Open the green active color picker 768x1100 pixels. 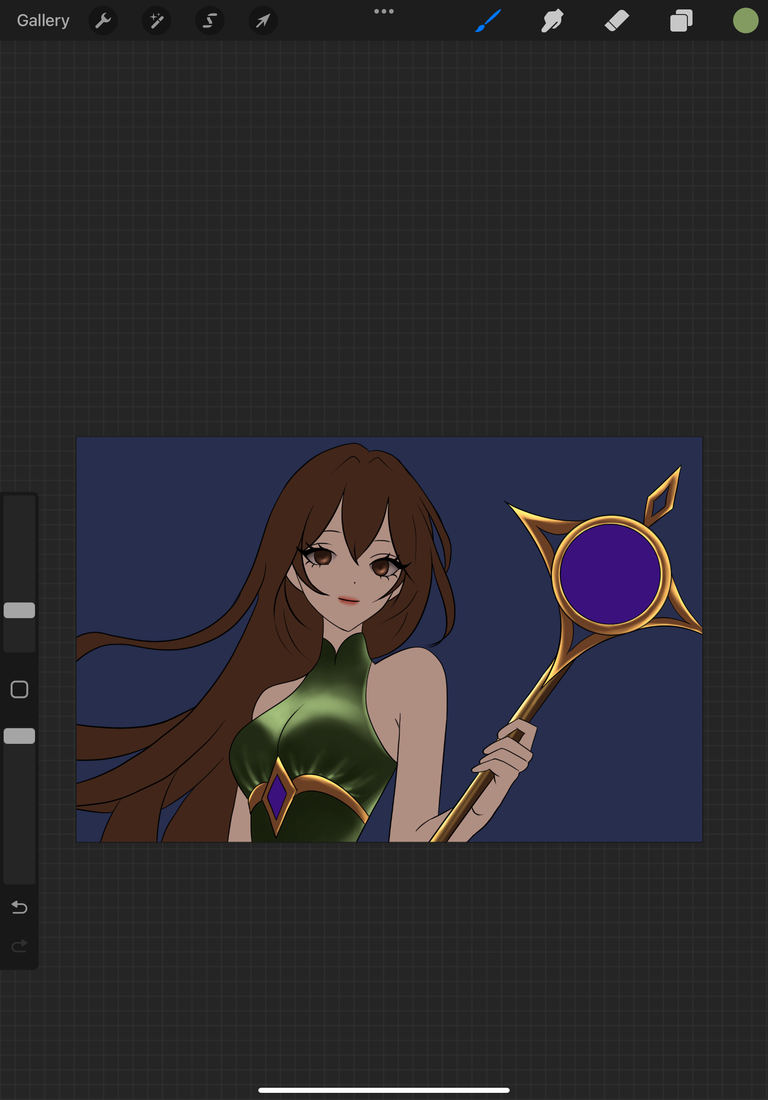click(746, 20)
